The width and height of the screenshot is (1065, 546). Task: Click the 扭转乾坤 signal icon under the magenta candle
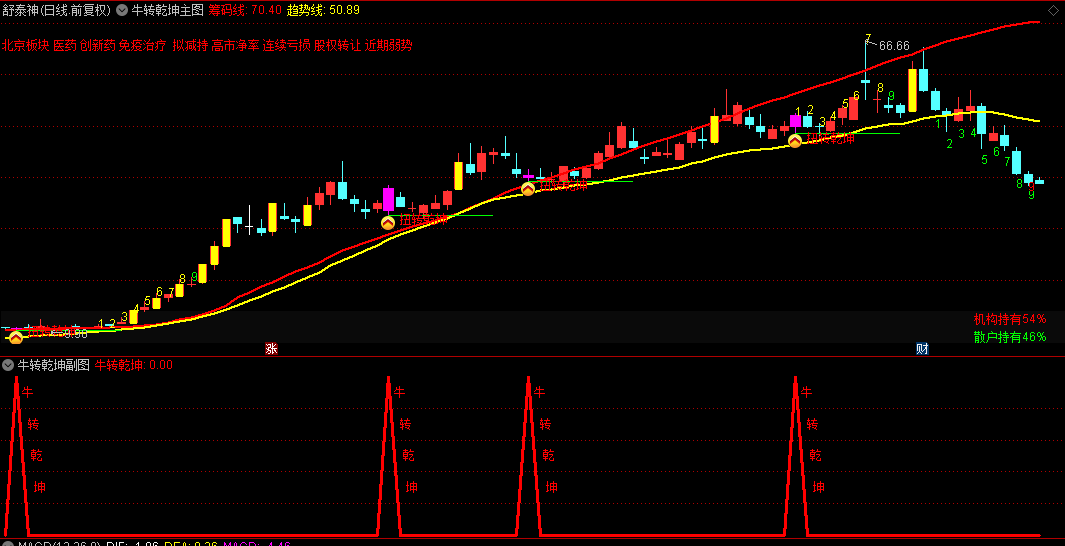[x=388, y=222]
